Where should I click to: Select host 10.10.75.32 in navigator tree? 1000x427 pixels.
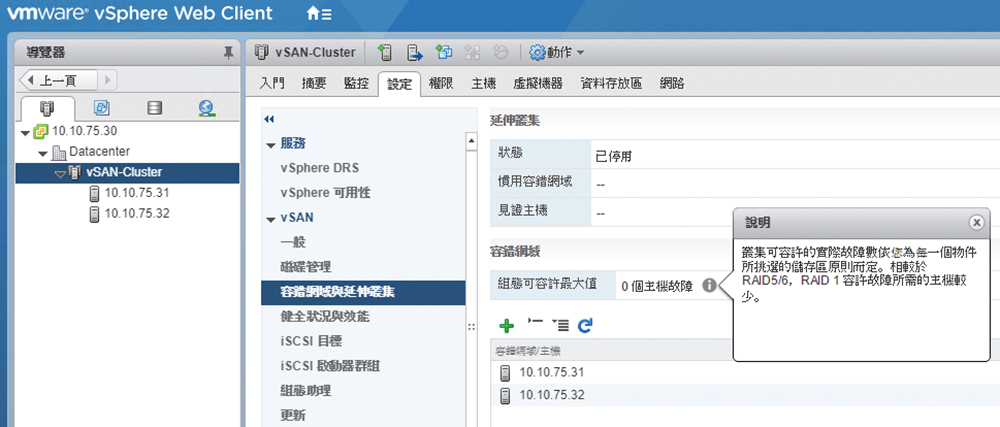coord(137,213)
